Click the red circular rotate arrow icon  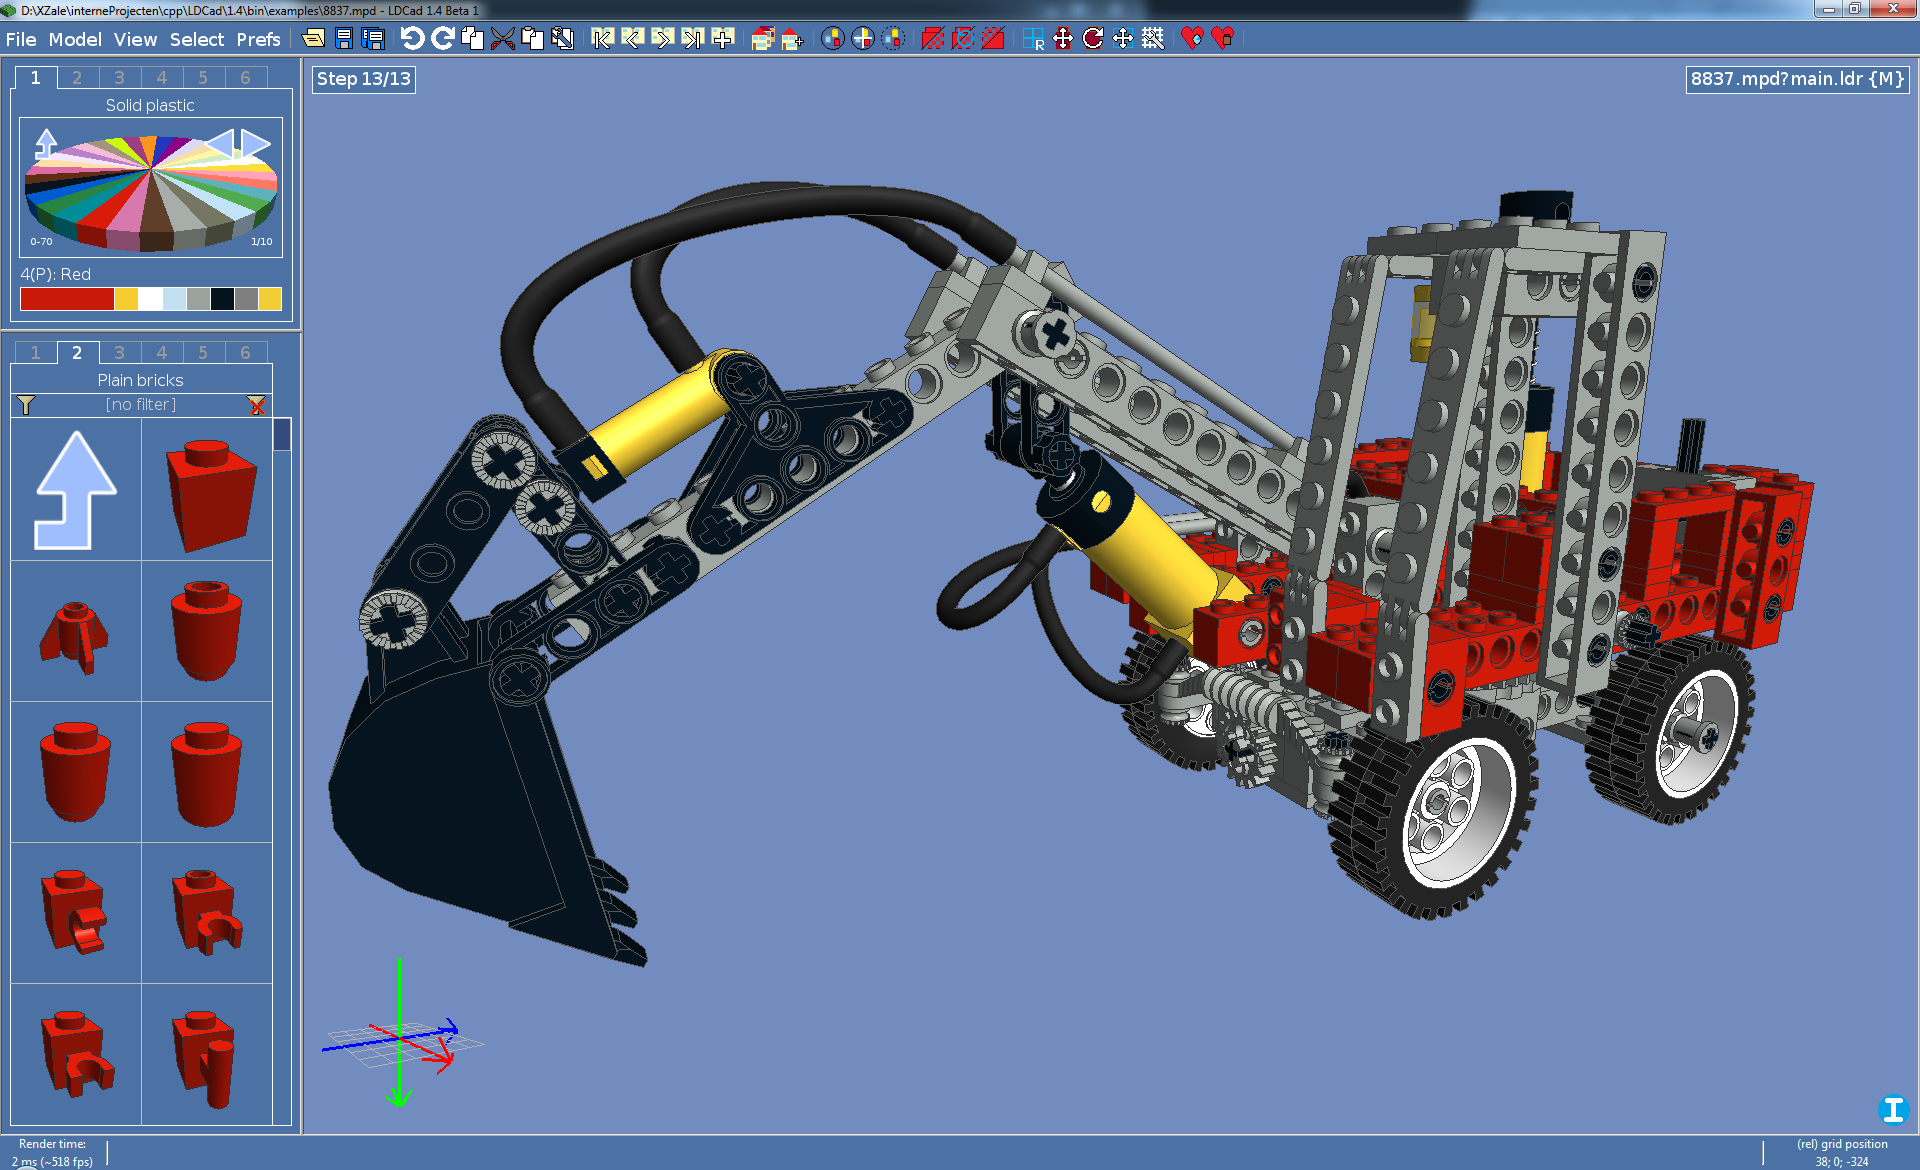pyautogui.click(x=1093, y=39)
